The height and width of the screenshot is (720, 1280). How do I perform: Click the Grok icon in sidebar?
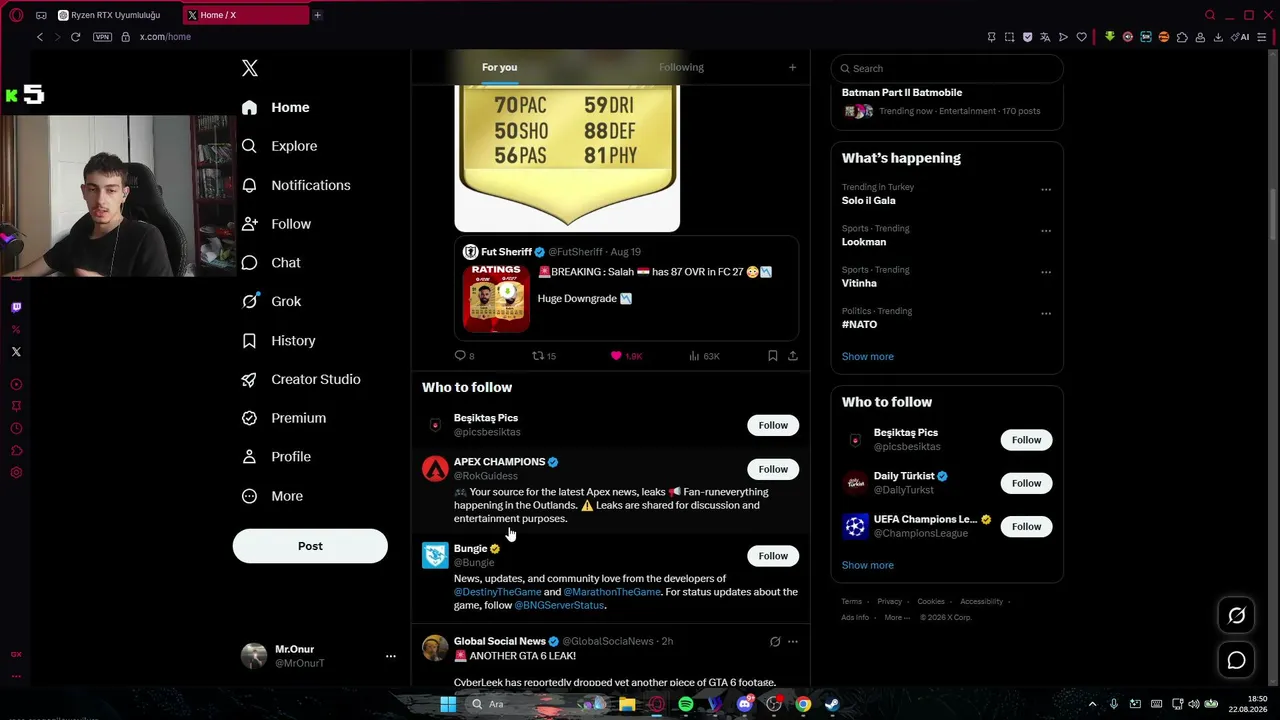[x=250, y=301]
